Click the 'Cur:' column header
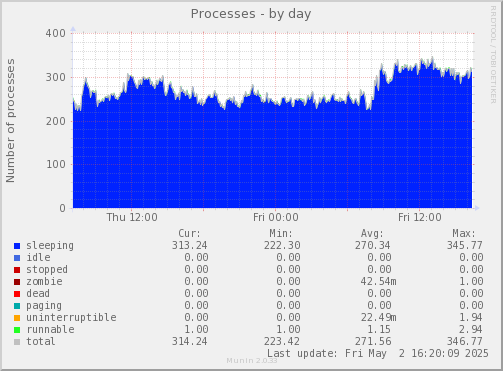 click(x=189, y=233)
